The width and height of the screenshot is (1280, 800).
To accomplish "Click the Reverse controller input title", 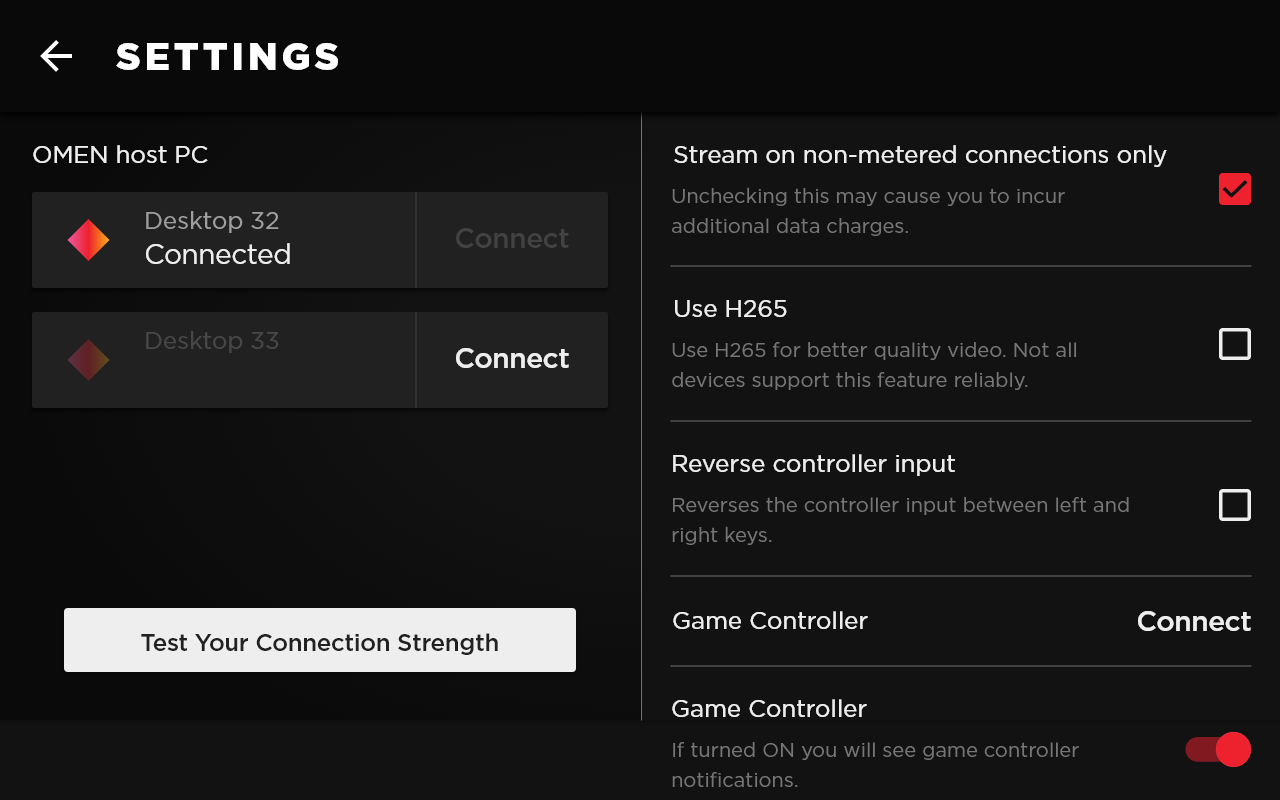I will click(813, 464).
